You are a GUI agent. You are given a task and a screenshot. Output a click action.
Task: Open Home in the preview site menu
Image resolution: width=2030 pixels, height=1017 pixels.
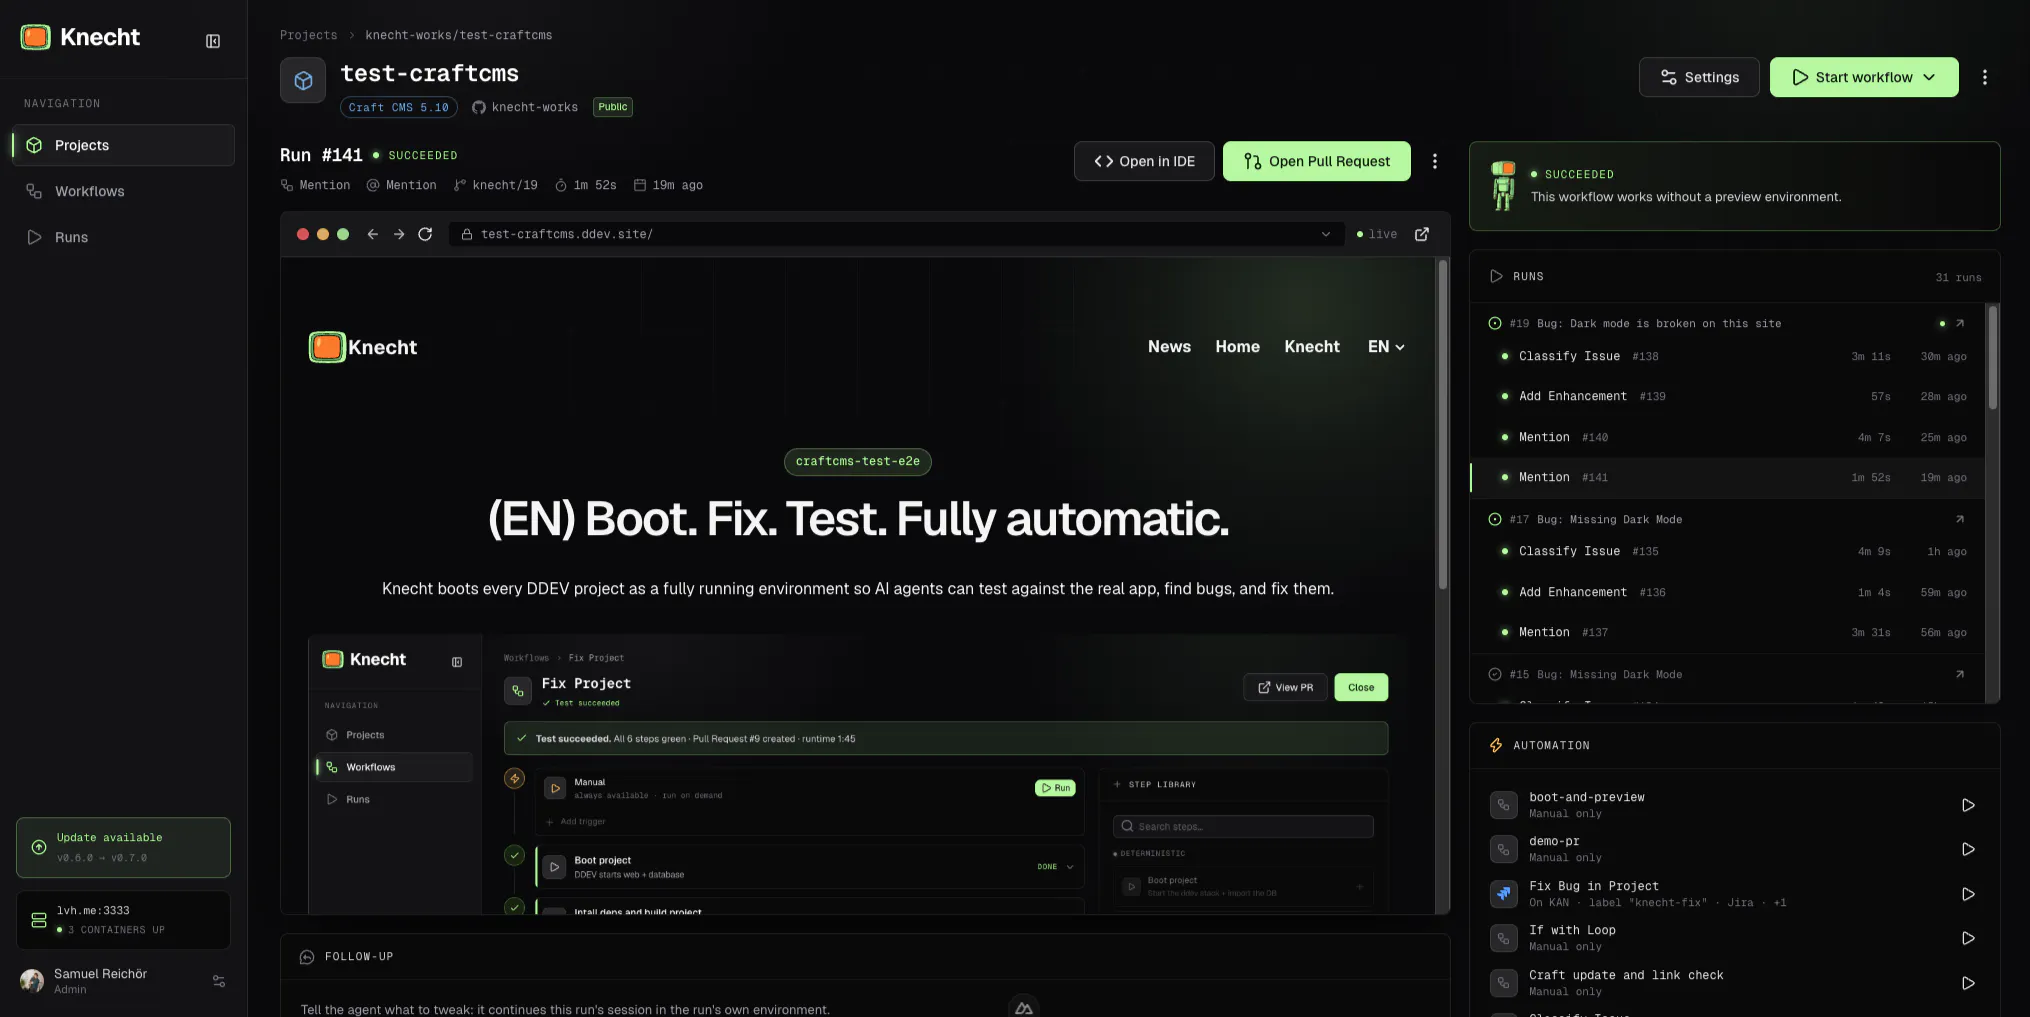pos(1237,347)
